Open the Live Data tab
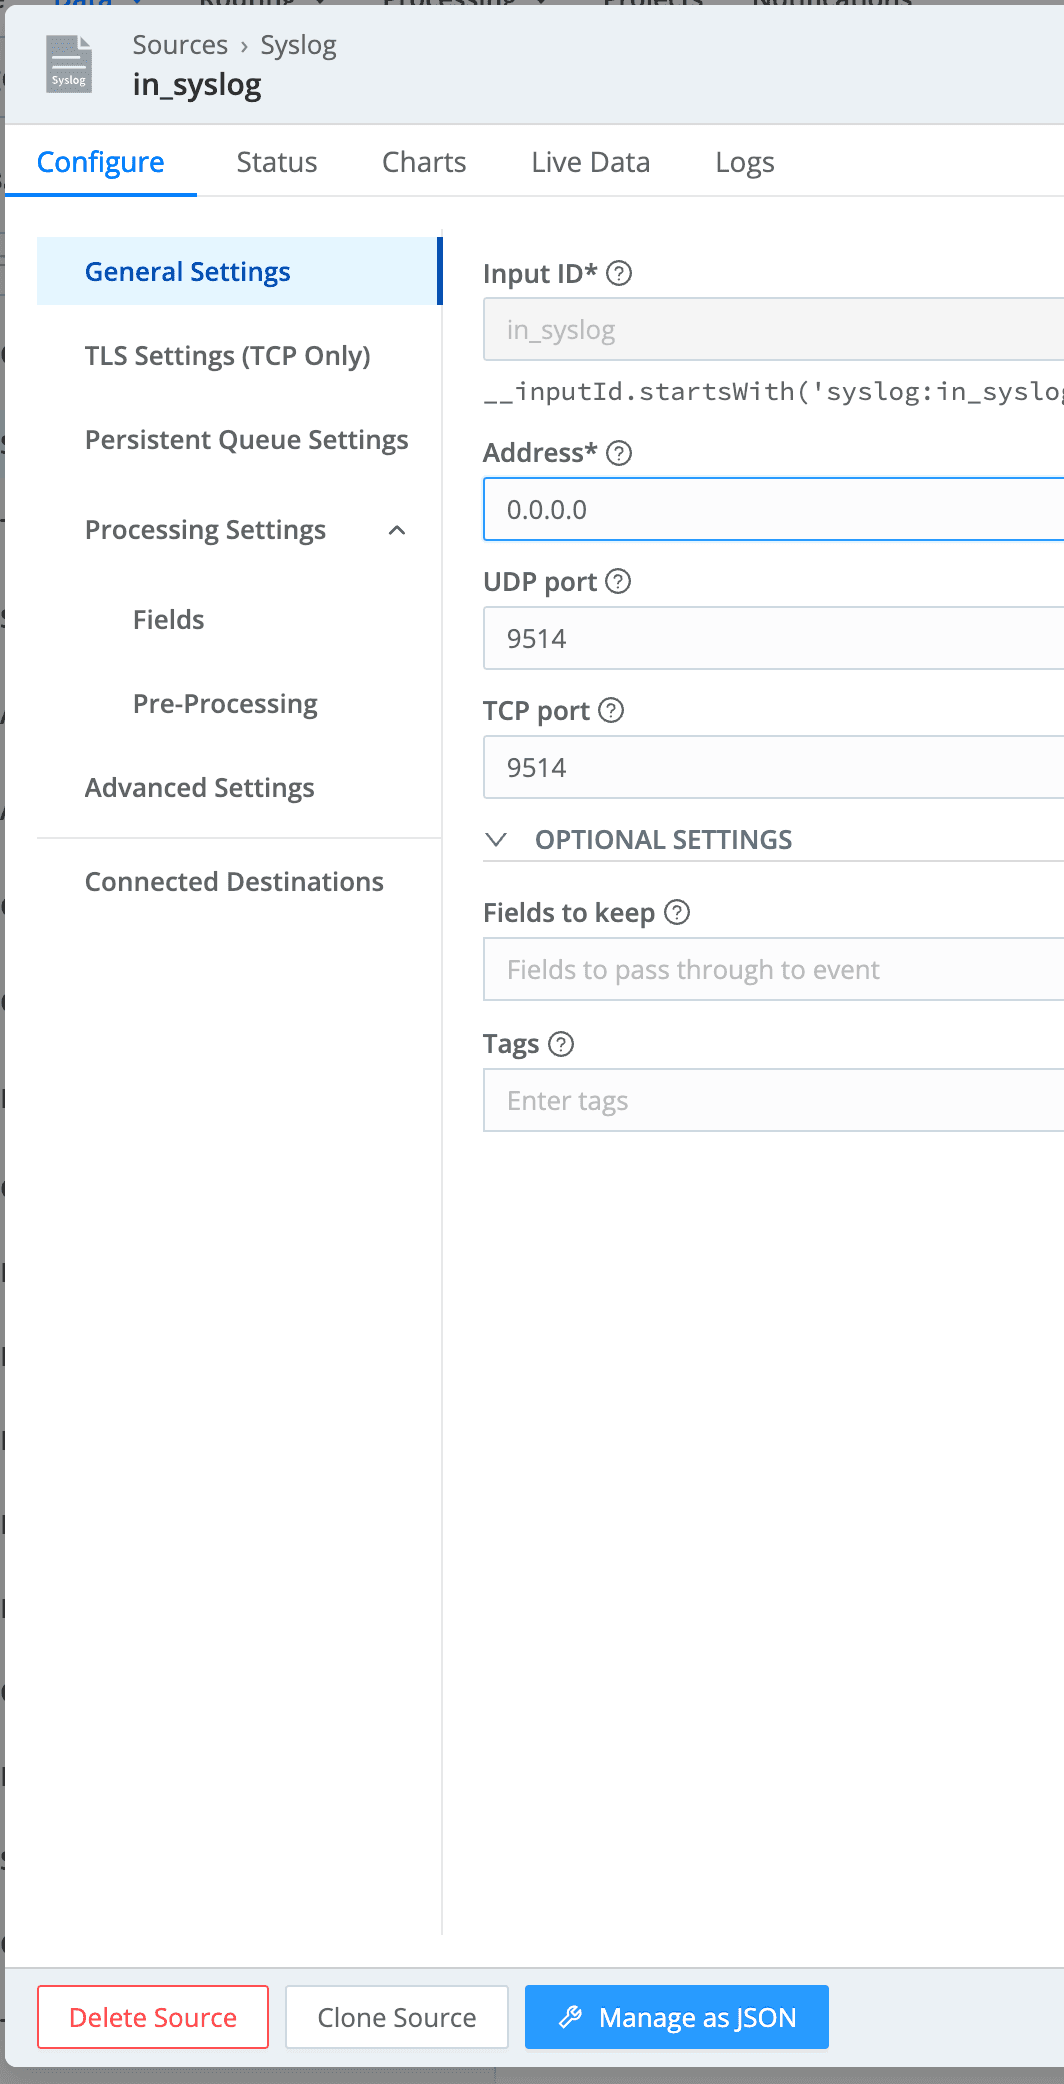 point(590,162)
